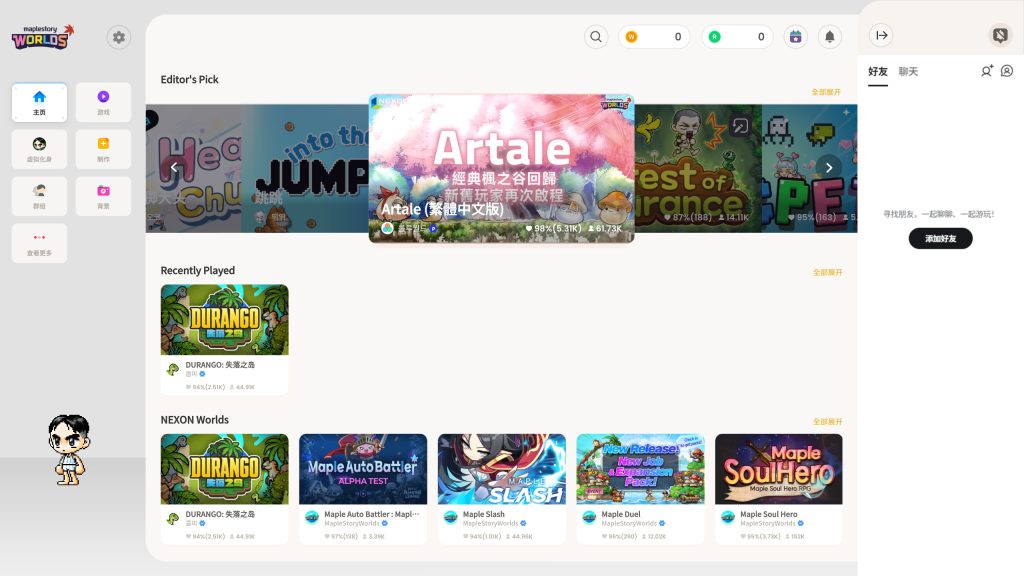Open the search magnifier icon
This screenshot has width=1024, height=576.
pos(596,37)
